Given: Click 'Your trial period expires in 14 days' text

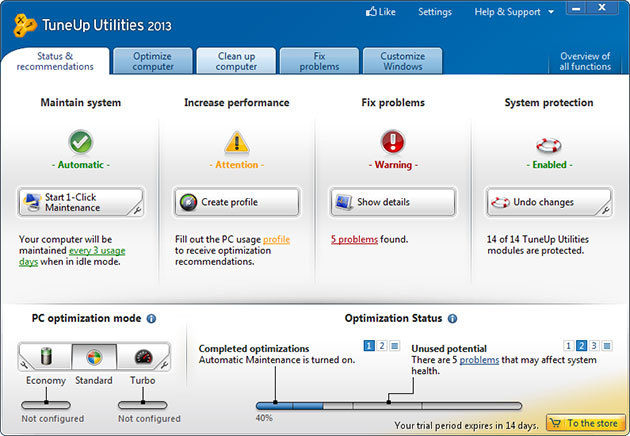Looking at the screenshot, I should [x=466, y=425].
